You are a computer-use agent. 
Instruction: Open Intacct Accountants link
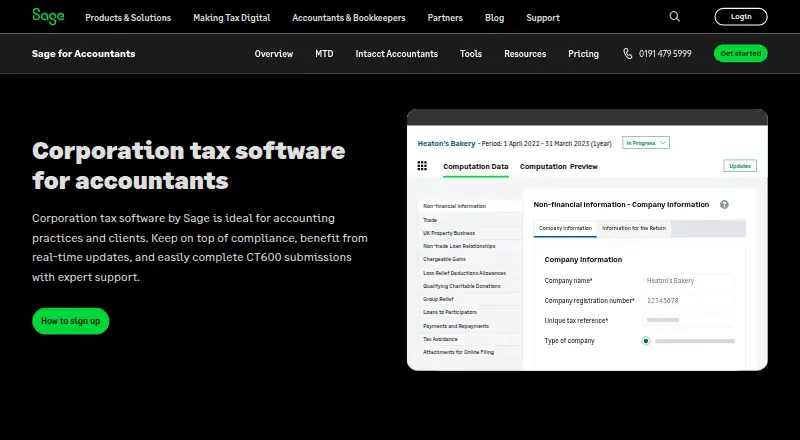[x=396, y=54]
